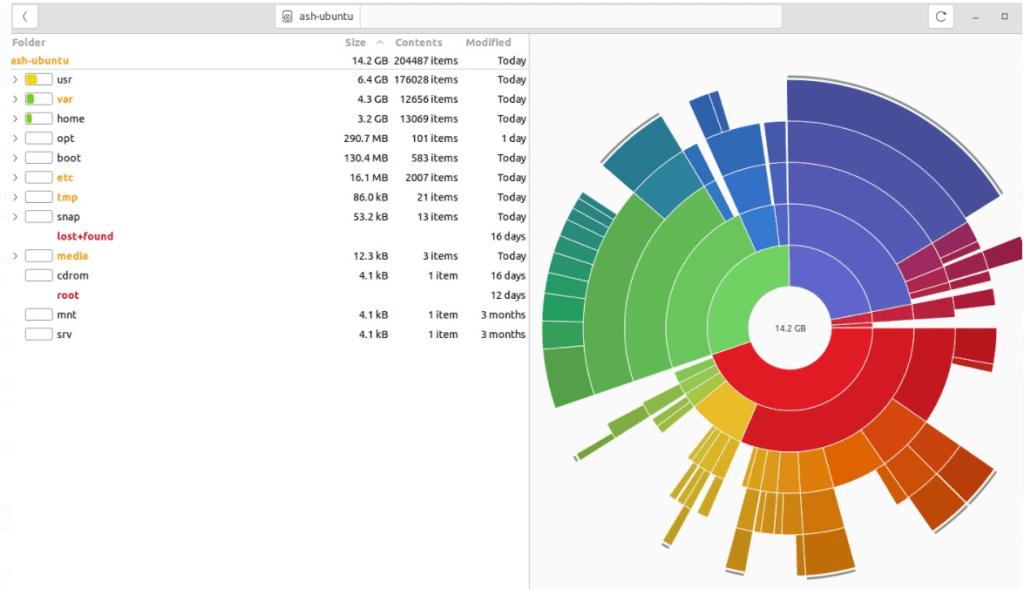Click the usage bar next to home

[x=38, y=119]
